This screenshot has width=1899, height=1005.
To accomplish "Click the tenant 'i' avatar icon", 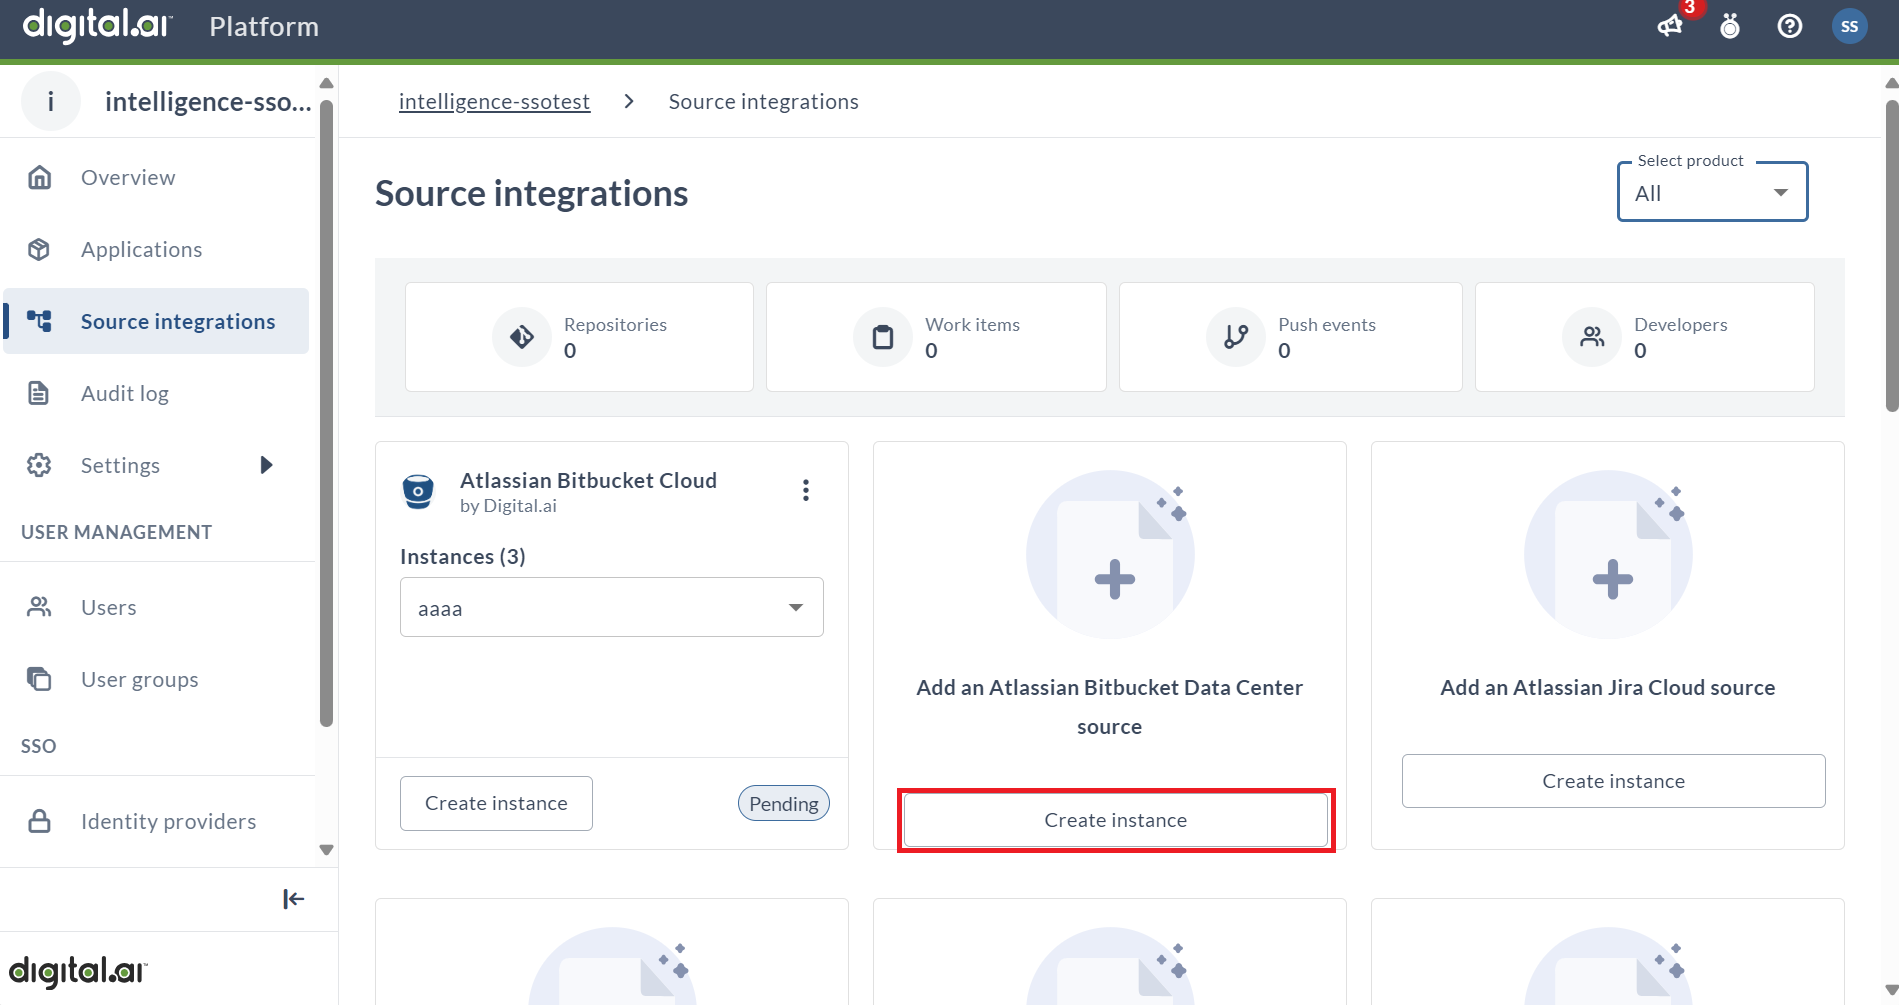I will tap(51, 101).
